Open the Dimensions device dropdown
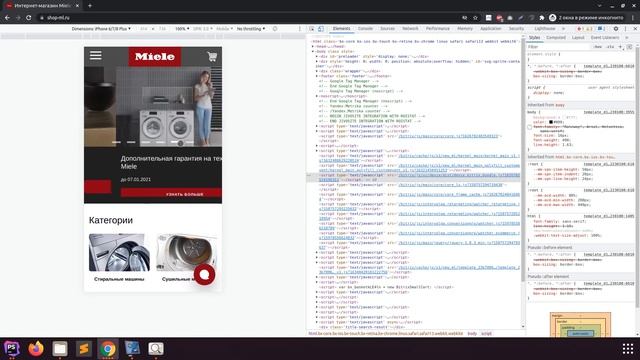 pyautogui.click(x=101, y=29)
